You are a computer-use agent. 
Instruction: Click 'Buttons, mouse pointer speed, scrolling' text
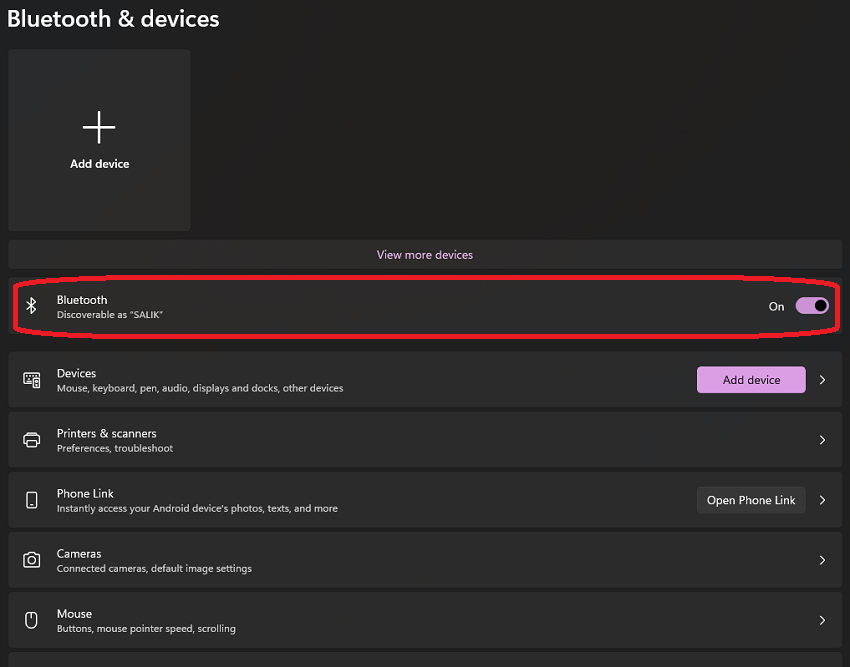click(146, 628)
